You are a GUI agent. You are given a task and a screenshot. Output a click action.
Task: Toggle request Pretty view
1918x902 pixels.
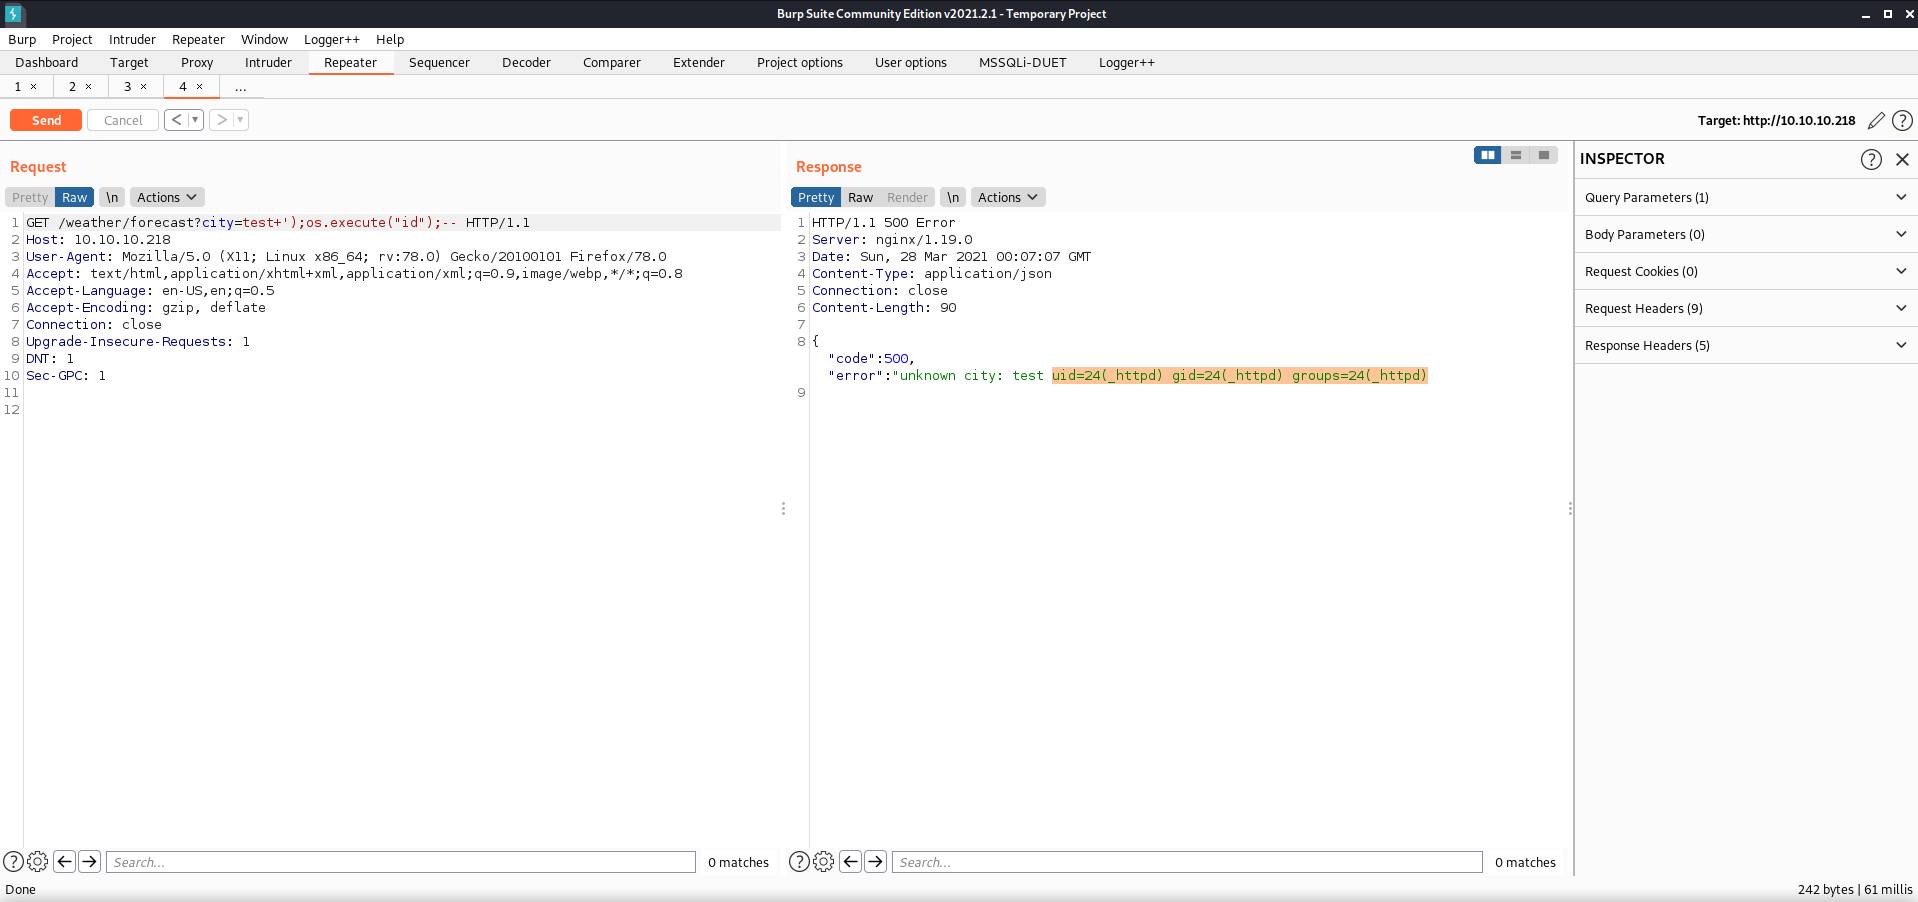[30, 197]
